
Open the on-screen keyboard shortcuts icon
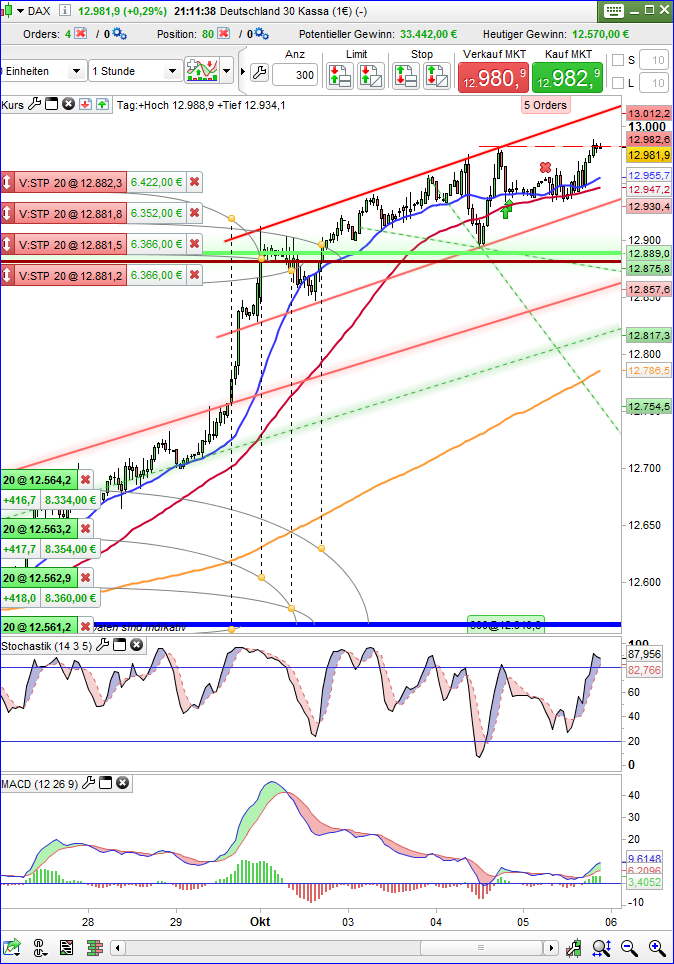[614, 10]
